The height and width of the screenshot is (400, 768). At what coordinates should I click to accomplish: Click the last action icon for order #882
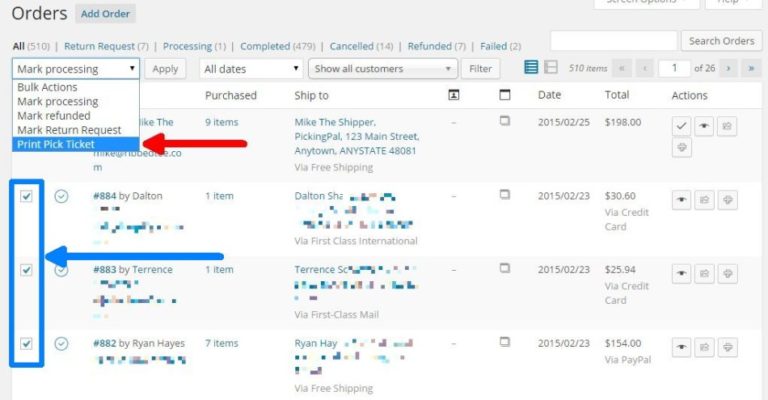tap(729, 346)
